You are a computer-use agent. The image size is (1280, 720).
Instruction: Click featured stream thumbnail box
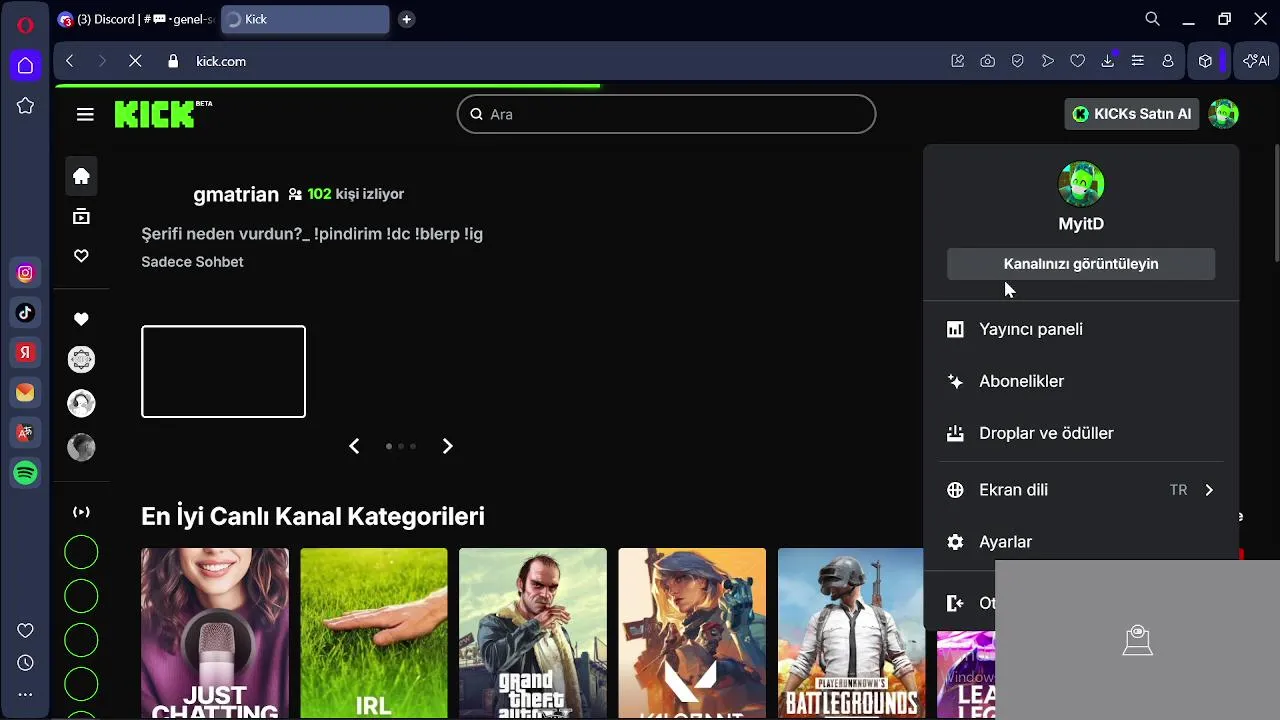tap(223, 371)
